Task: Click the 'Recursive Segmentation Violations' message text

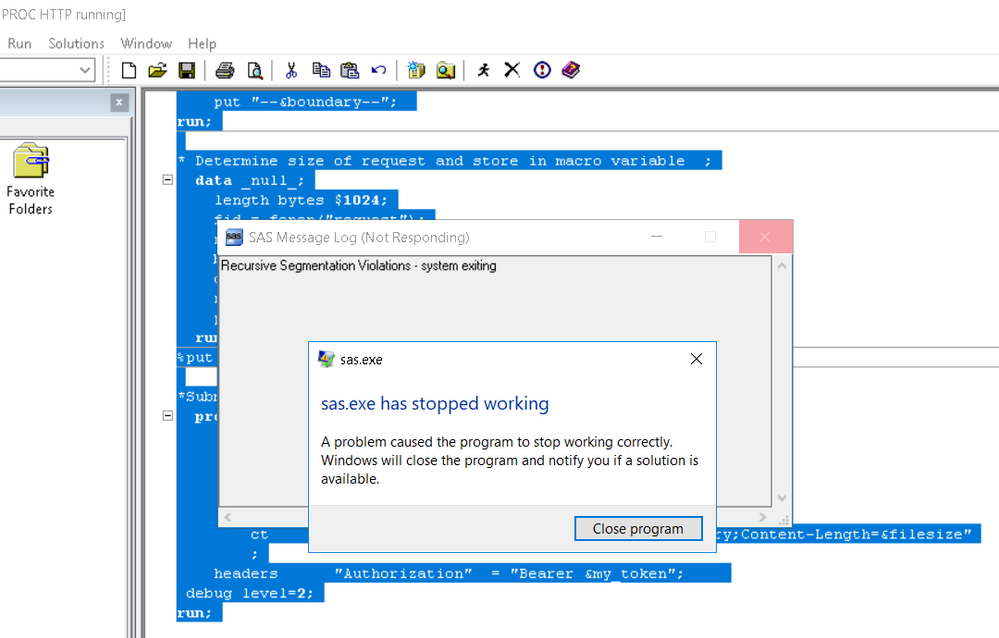Action: 359,266
